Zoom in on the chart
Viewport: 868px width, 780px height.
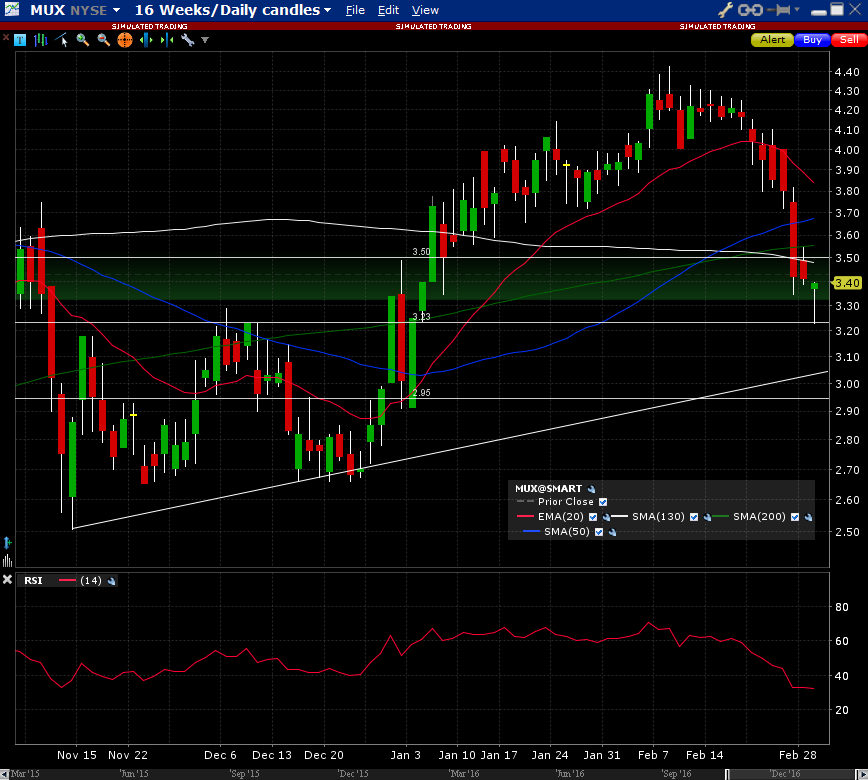(83, 40)
